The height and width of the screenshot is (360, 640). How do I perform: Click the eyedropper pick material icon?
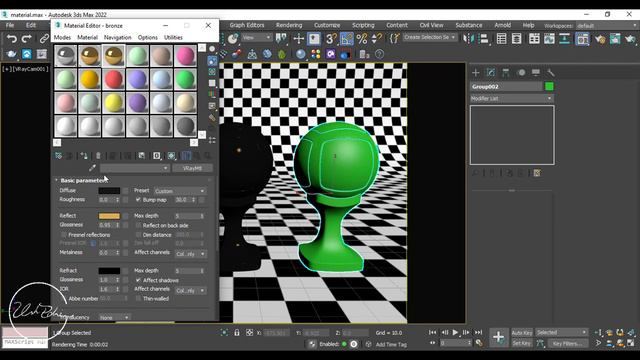point(92,168)
